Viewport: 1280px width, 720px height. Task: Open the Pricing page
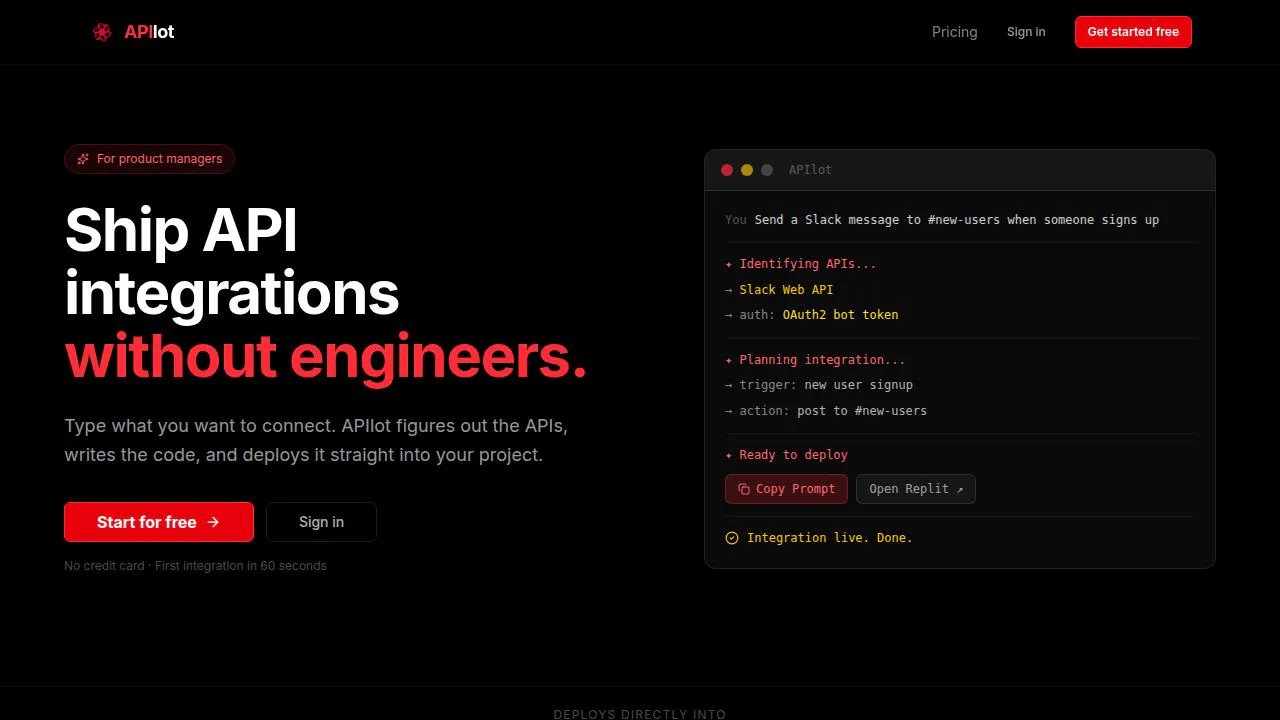coord(954,32)
